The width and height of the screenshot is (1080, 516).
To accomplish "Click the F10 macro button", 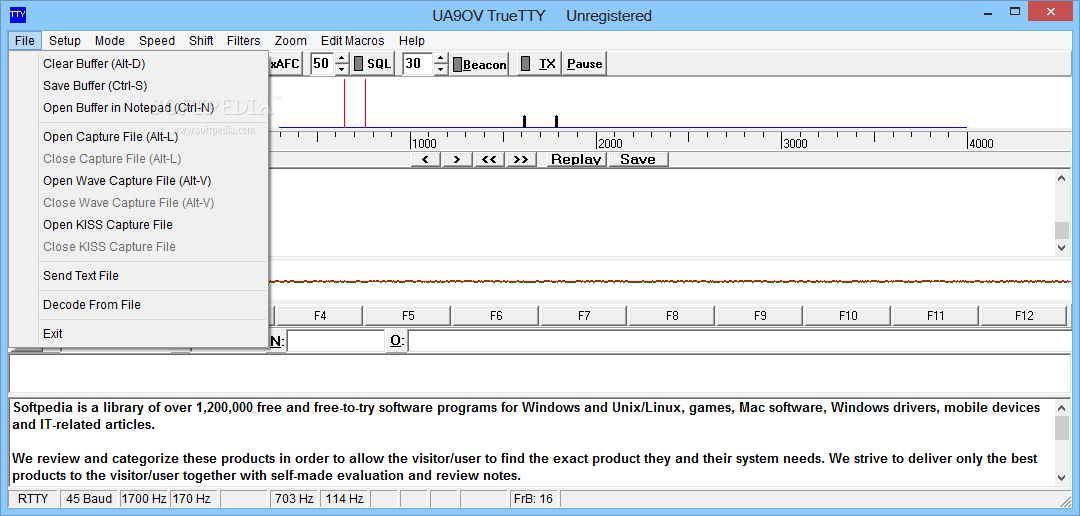I will pyautogui.click(x=848, y=316).
